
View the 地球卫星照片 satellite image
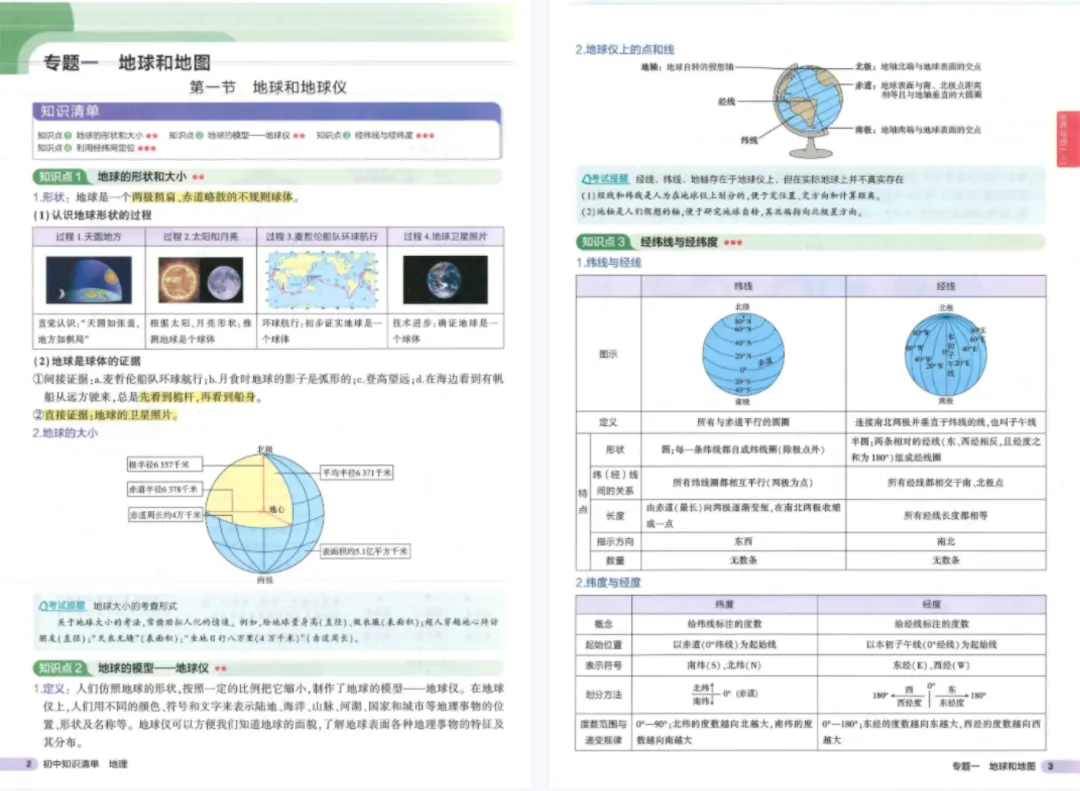(446, 279)
